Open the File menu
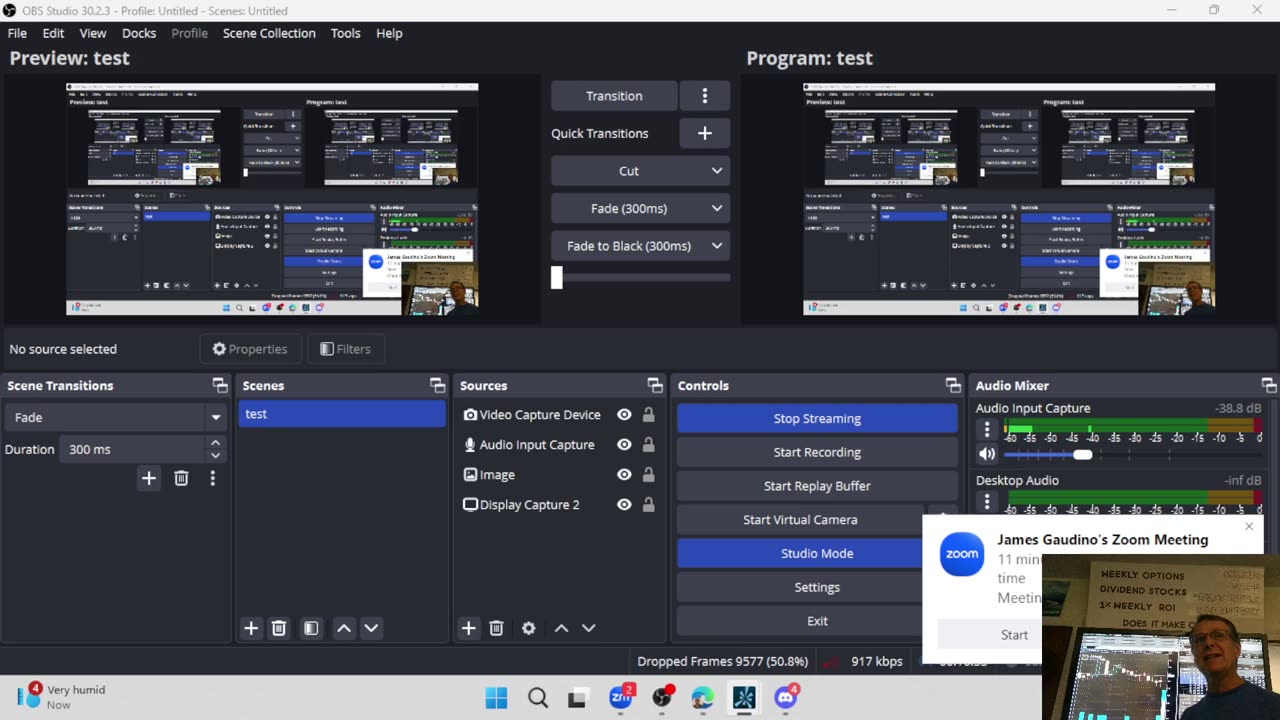Viewport: 1280px width, 720px height. (17, 33)
